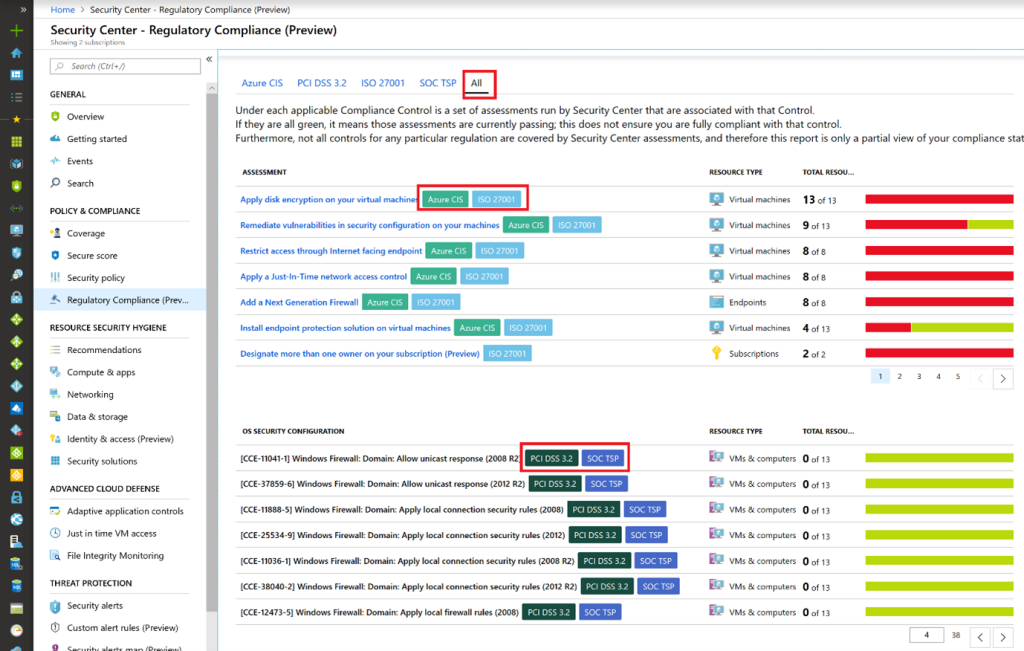Image resolution: width=1024 pixels, height=651 pixels.
Task: Click the Adaptive application controls icon
Action: tap(56, 511)
